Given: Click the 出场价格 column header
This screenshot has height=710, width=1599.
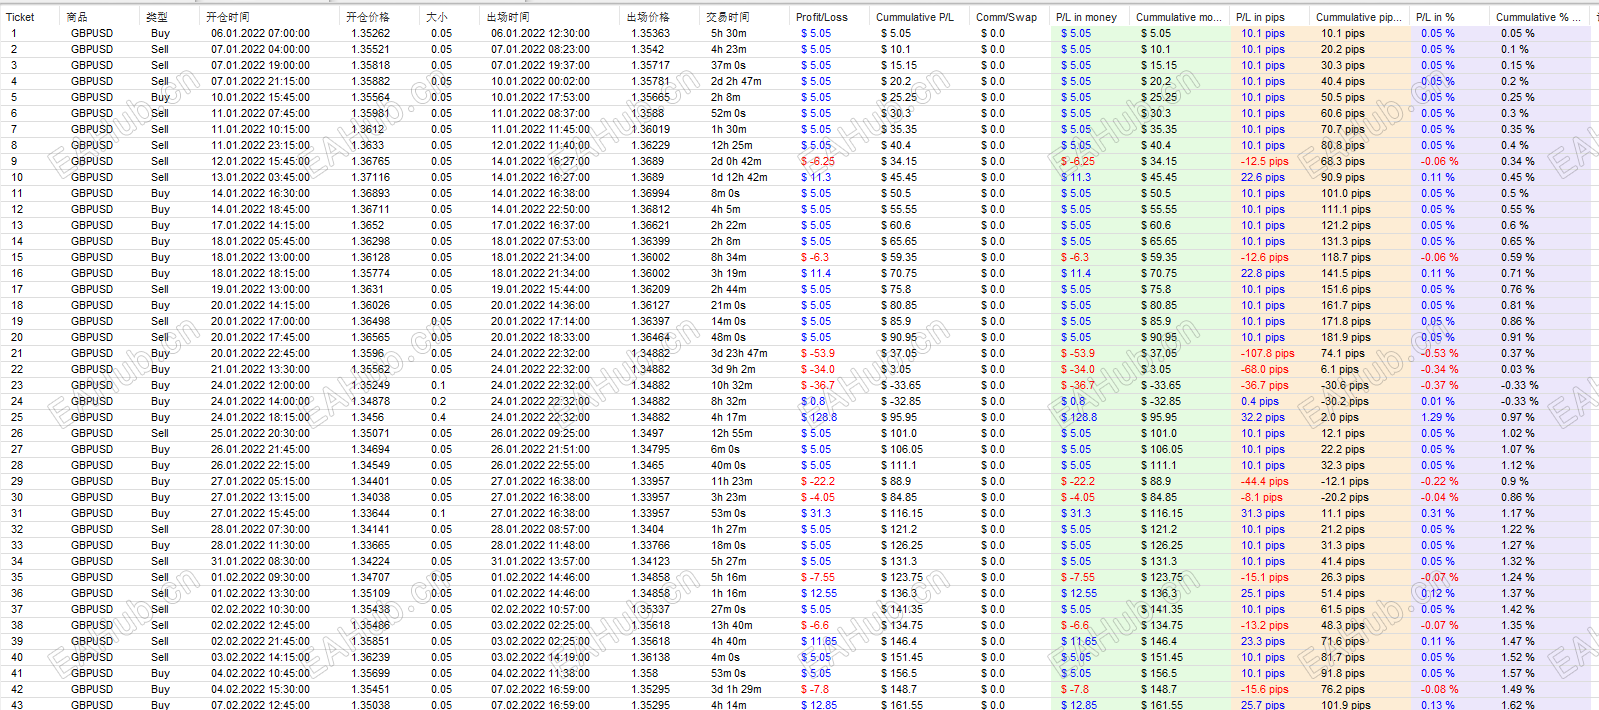Looking at the screenshot, I should click(x=648, y=17).
